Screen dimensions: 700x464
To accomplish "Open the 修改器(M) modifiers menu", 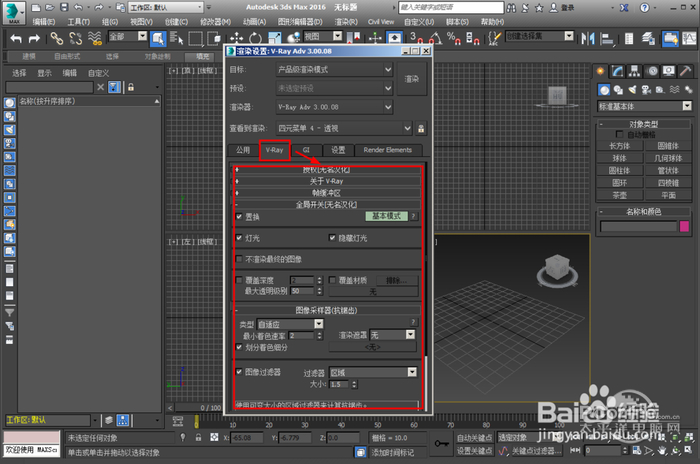I will pyautogui.click(x=215, y=22).
